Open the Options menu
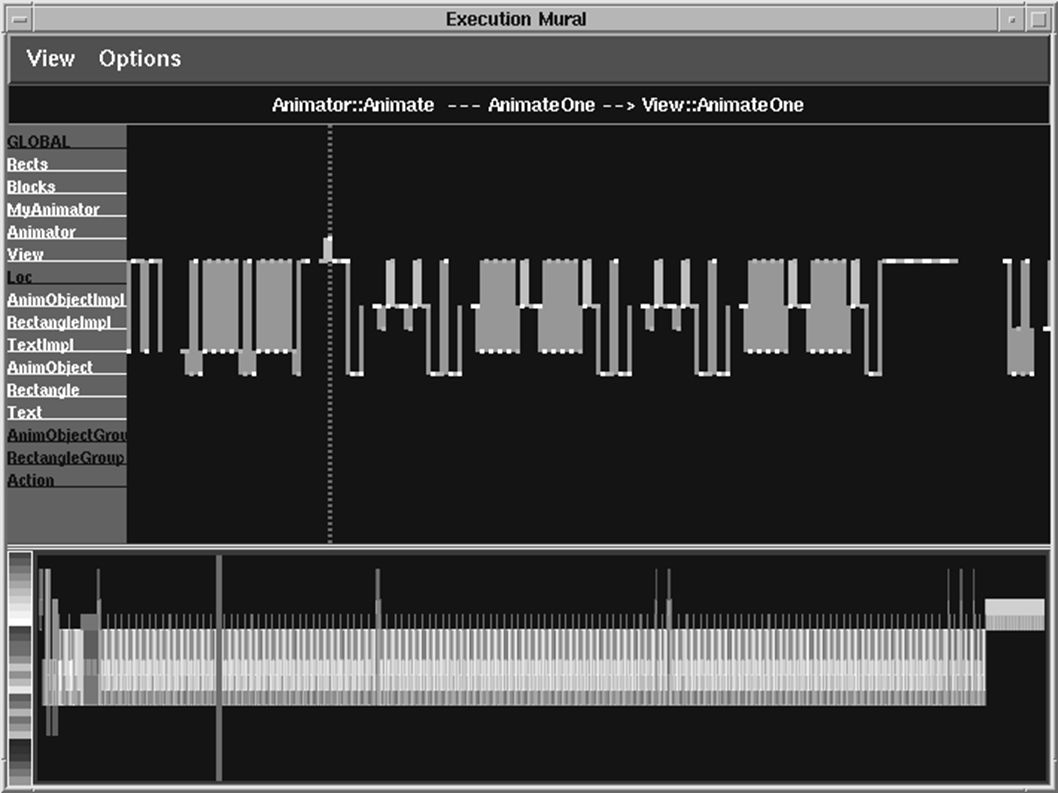1058x793 pixels. click(140, 59)
